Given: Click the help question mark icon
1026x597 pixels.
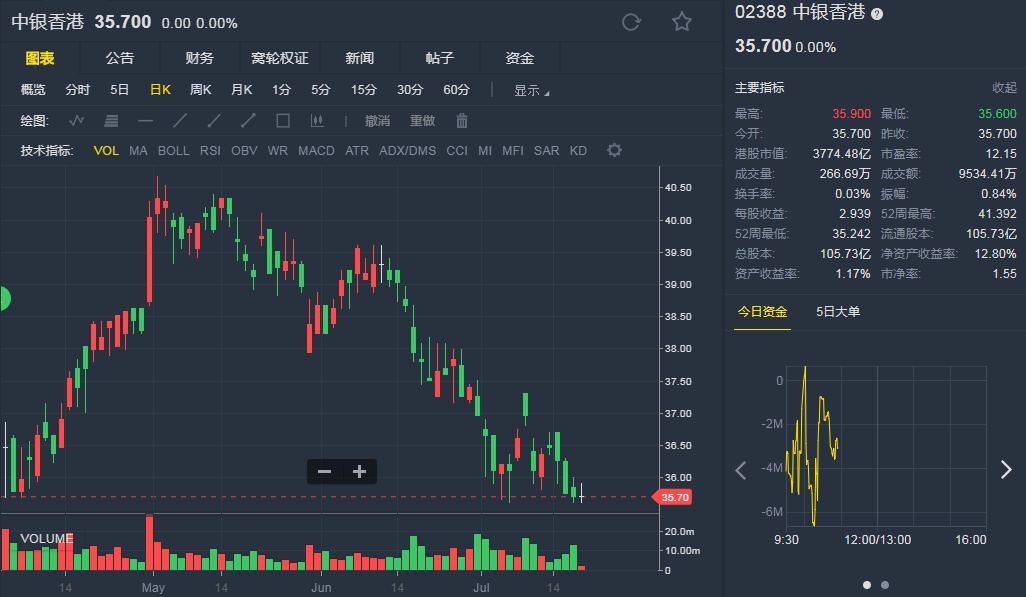Looking at the screenshot, I should 877,14.
